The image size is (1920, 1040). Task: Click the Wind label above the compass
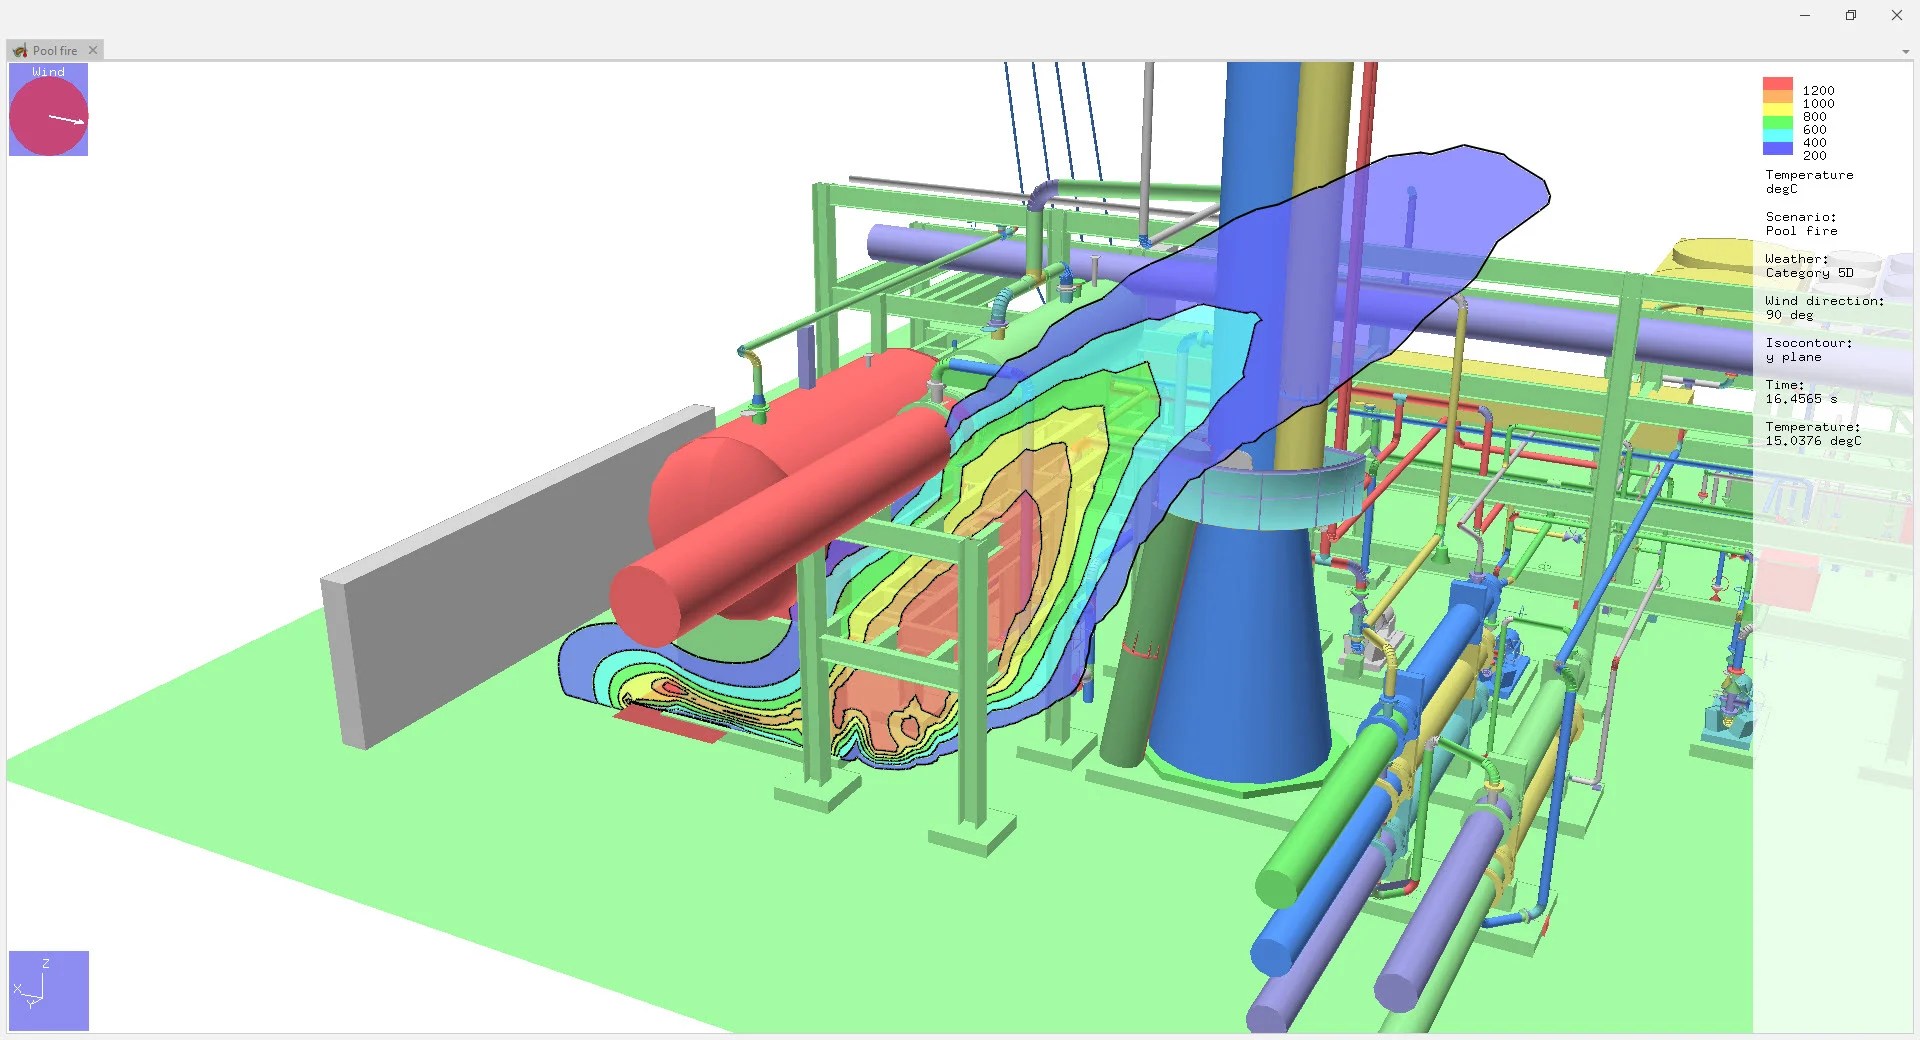[47, 71]
